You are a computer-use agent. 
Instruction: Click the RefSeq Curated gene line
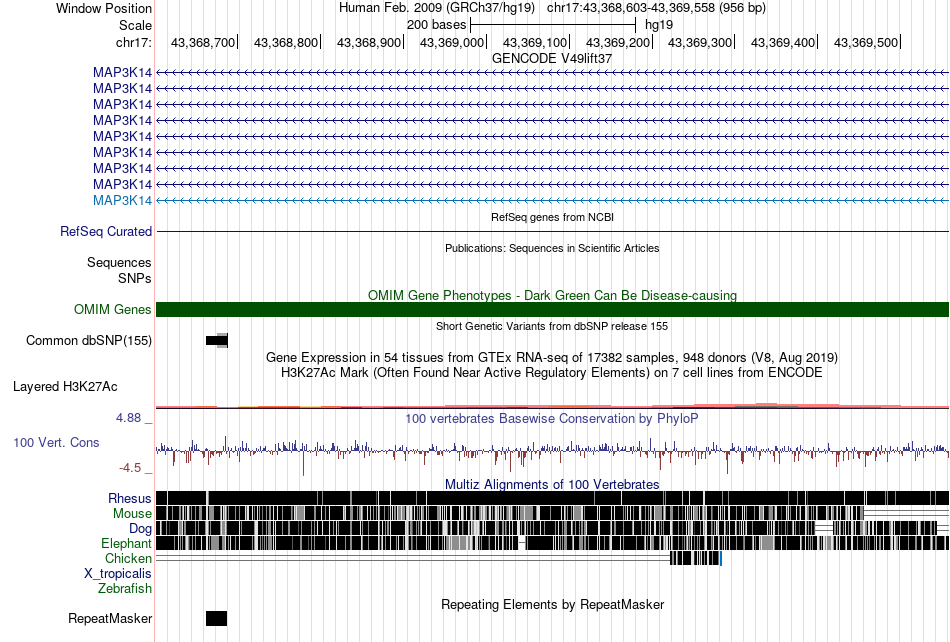pos(552,231)
